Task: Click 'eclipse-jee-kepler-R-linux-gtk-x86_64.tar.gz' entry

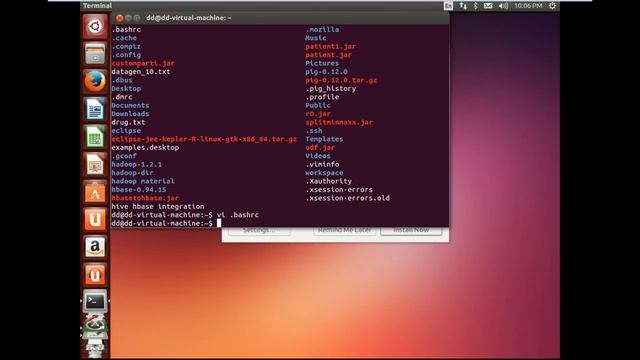Action: click(x=204, y=139)
